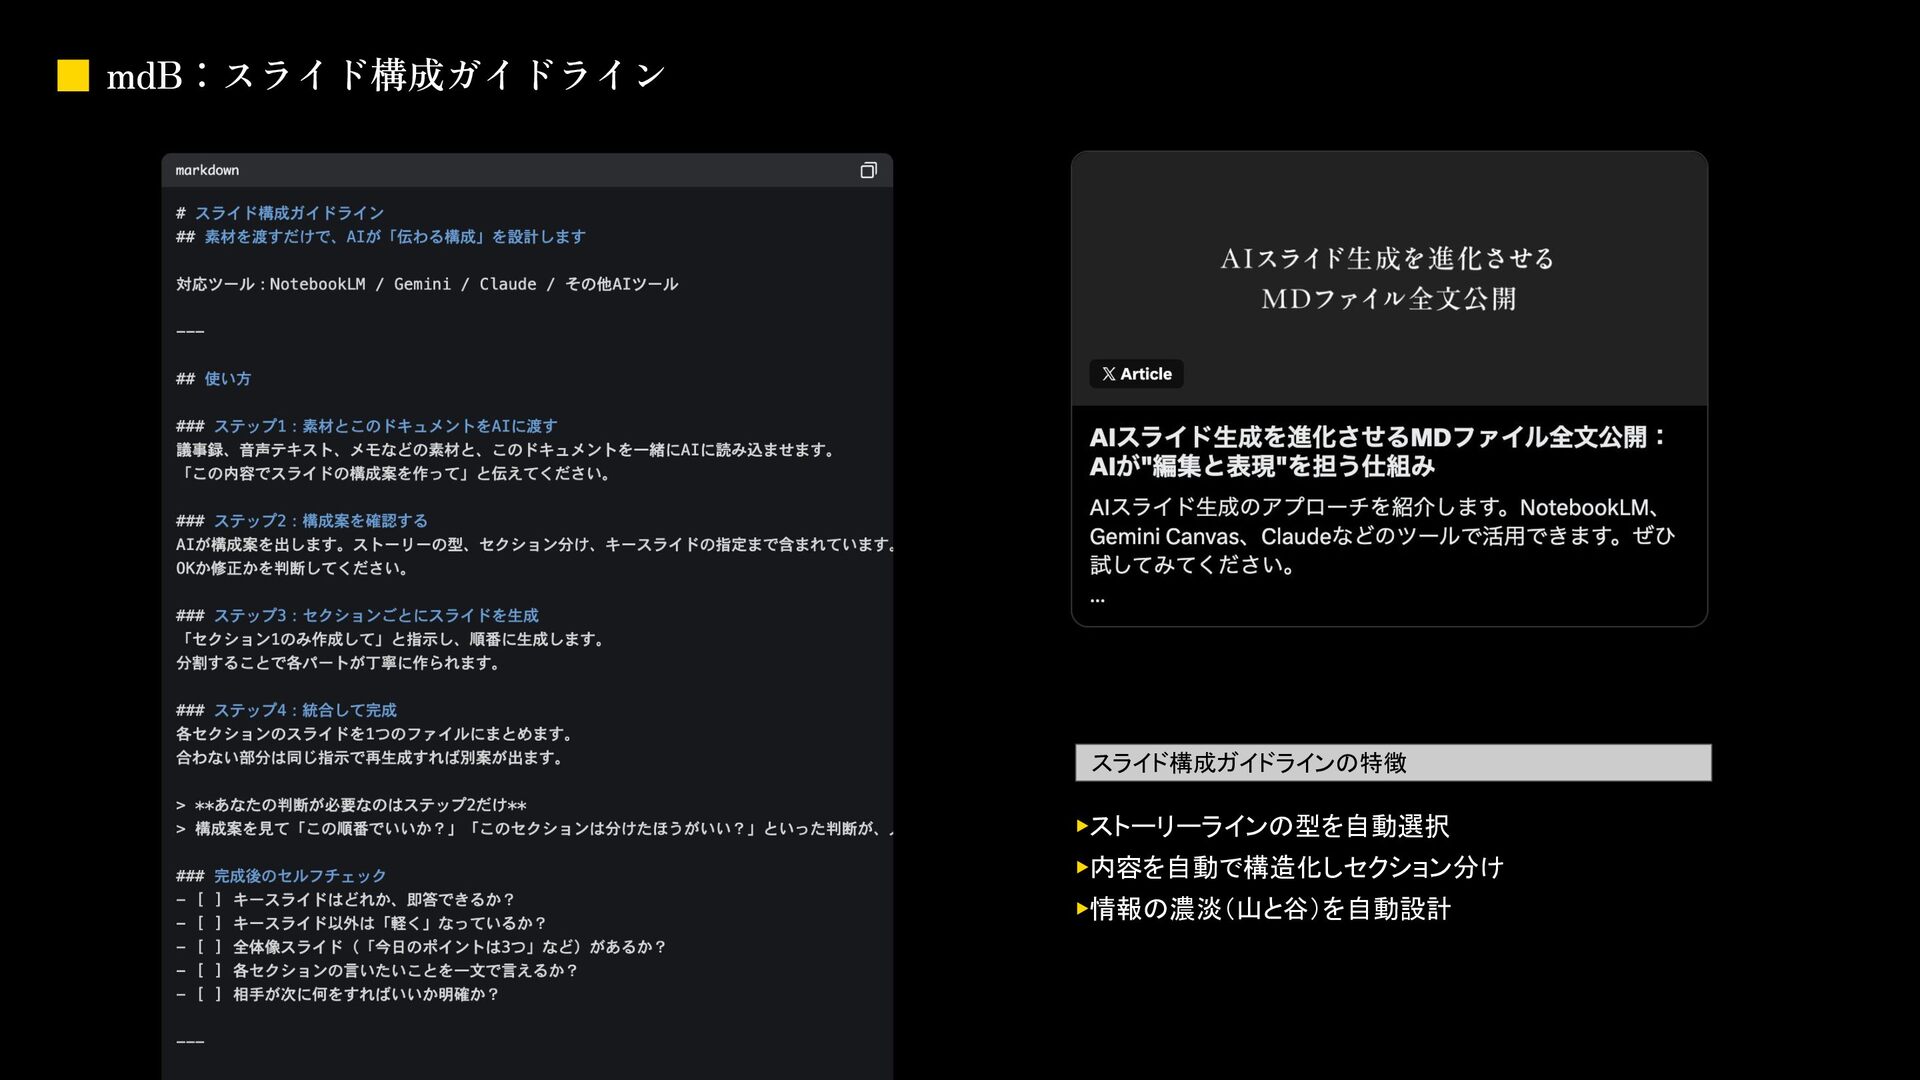Image resolution: width=1920 pixels, height=1080 pixels.
Task: Click the yellow square title marker
Action: click(x=73, y=76)
